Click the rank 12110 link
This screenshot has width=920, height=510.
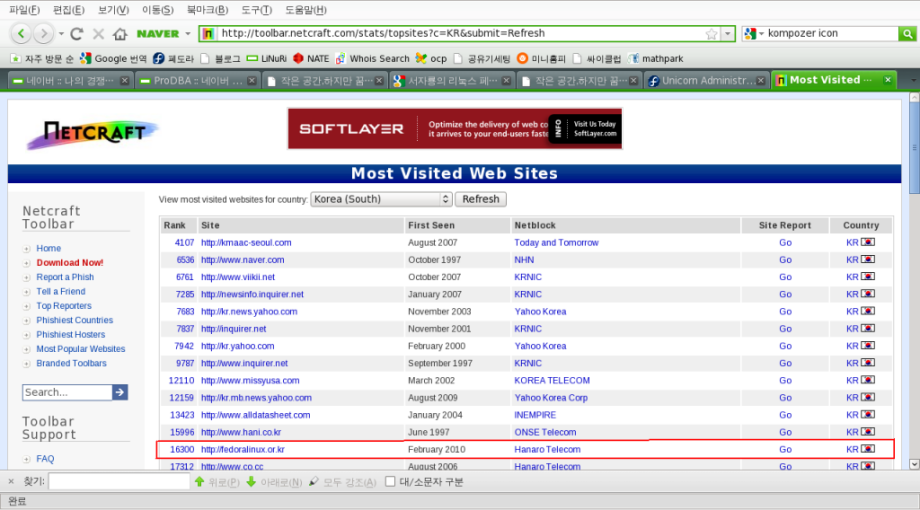pyautogui.click(x=181, y=381)
